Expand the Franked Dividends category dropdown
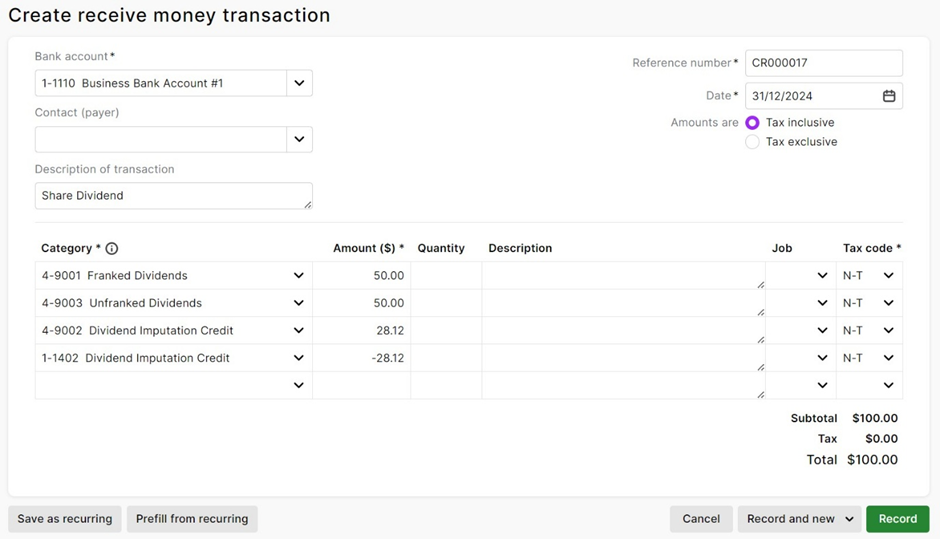Viewport: 940px width, 539px height. pos(298,276)
